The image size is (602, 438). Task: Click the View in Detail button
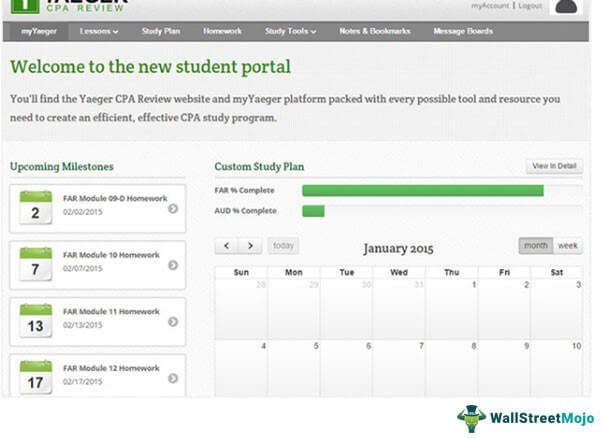554,166
